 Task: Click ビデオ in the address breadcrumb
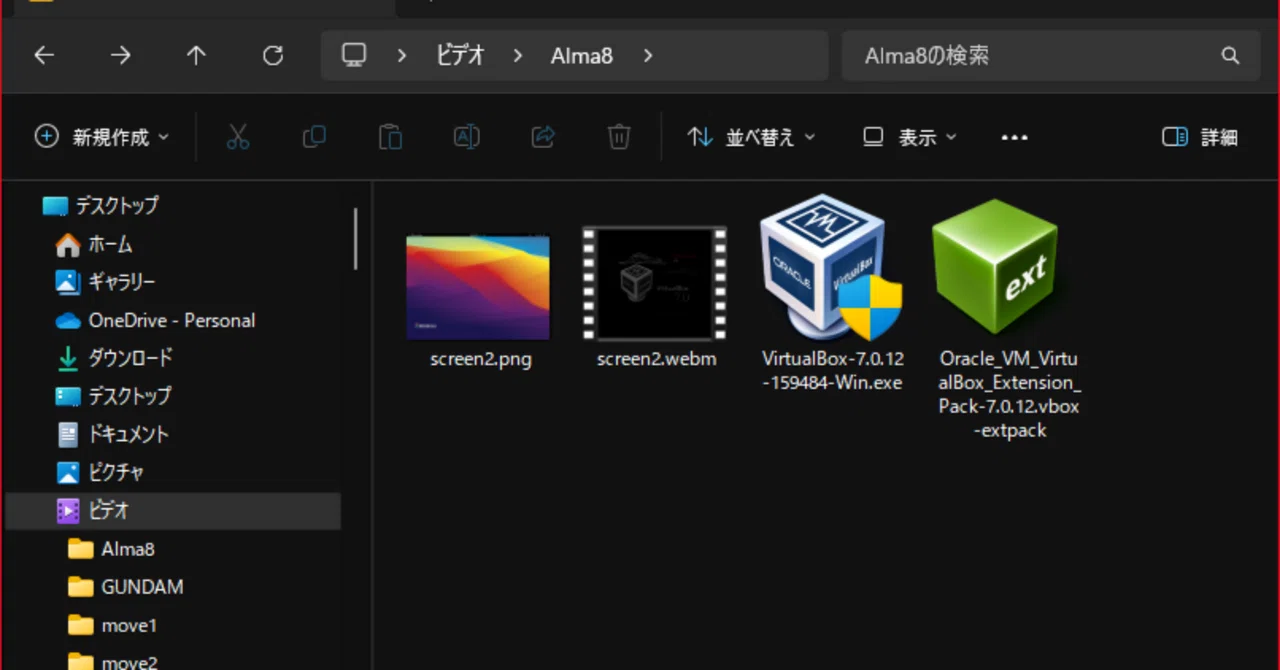coord(460,56)
